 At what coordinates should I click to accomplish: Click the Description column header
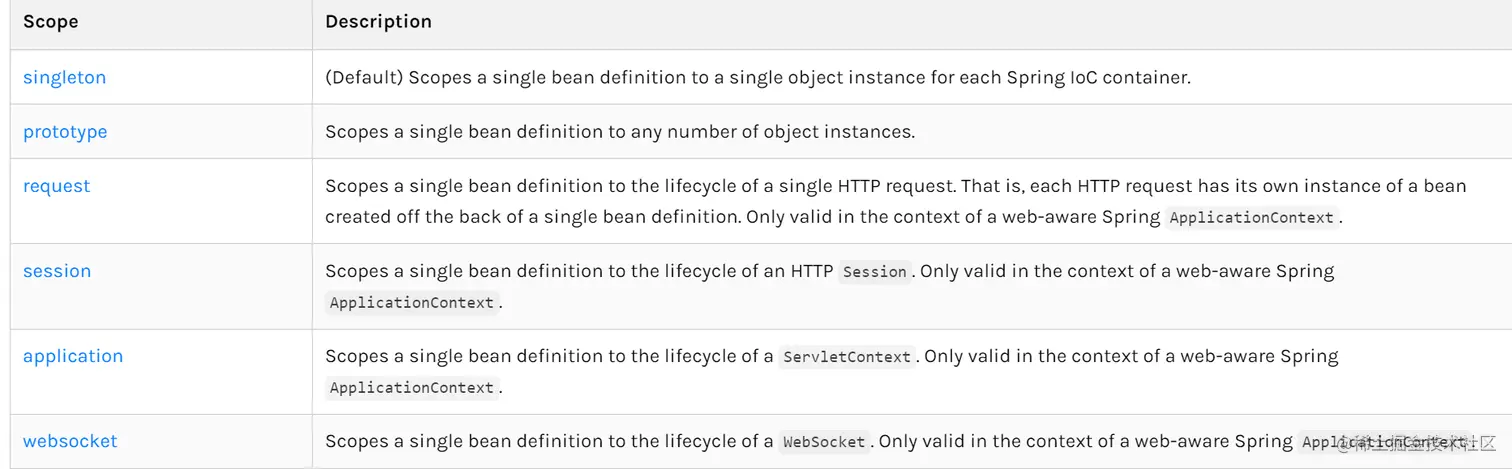pyautogui.click(x=378, y=21)
